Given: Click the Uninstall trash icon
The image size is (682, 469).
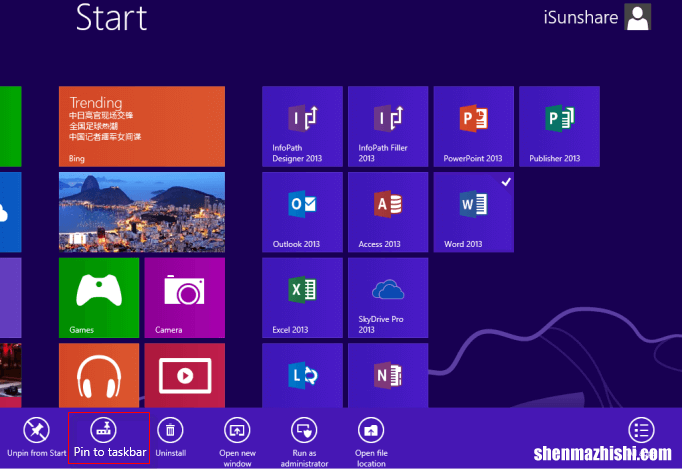Looking at the screenshot, I should point(170,430).
